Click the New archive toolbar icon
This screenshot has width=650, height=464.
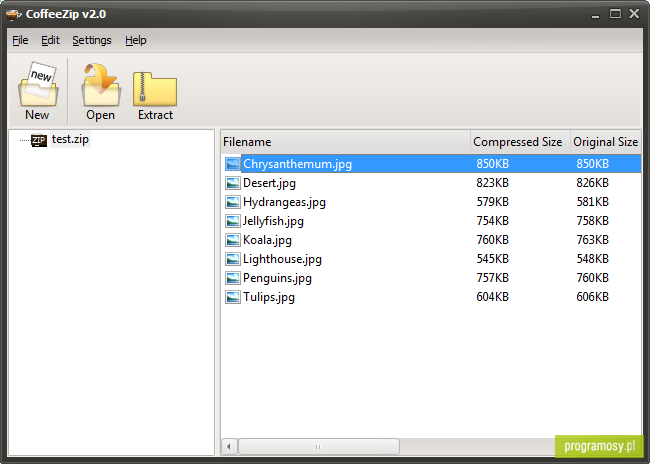coord(38,85)
